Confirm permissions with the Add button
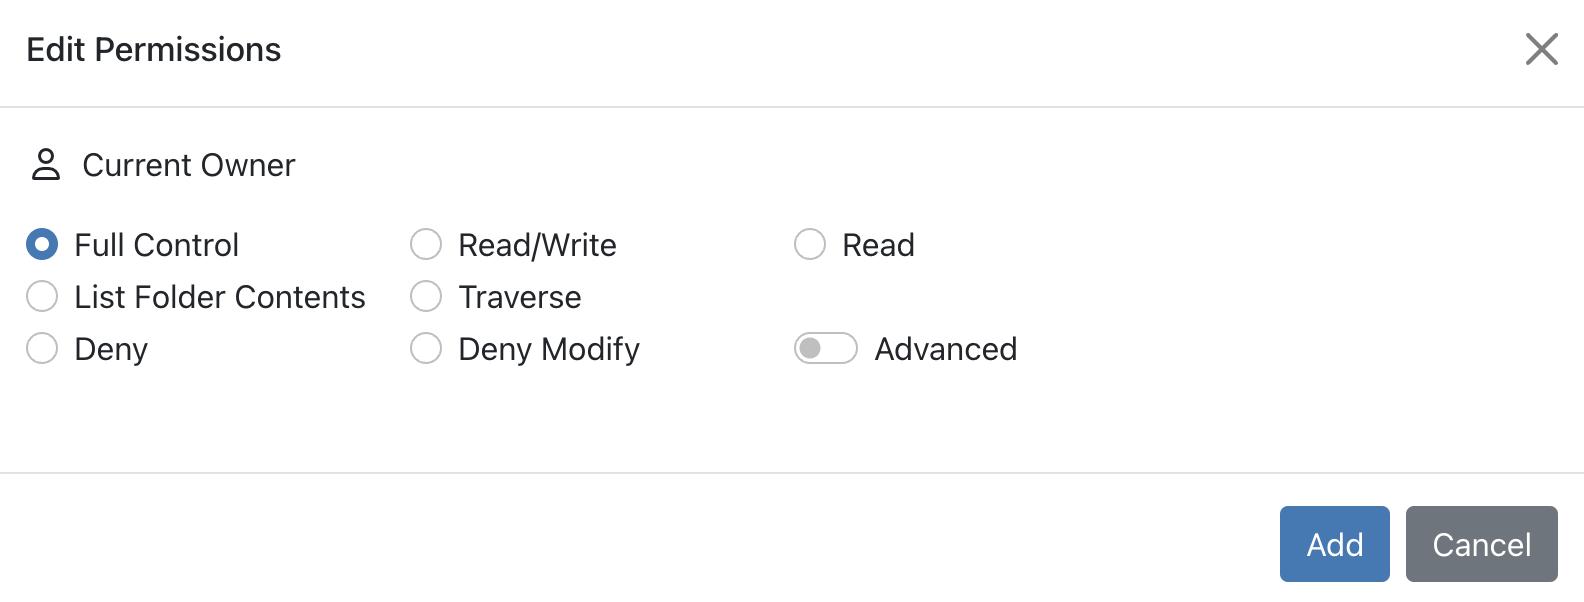Viewport: 1584px width, 602px height. 1334,544
